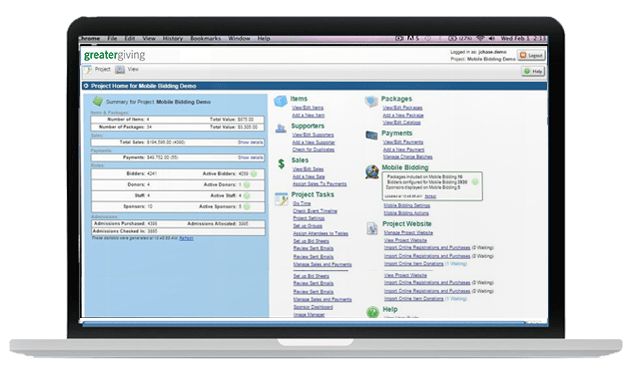Image resolution: width=630 pixels, height=380 pixels.
Task: Open the Bookmarks menu in menu bar
Action: 205,39
